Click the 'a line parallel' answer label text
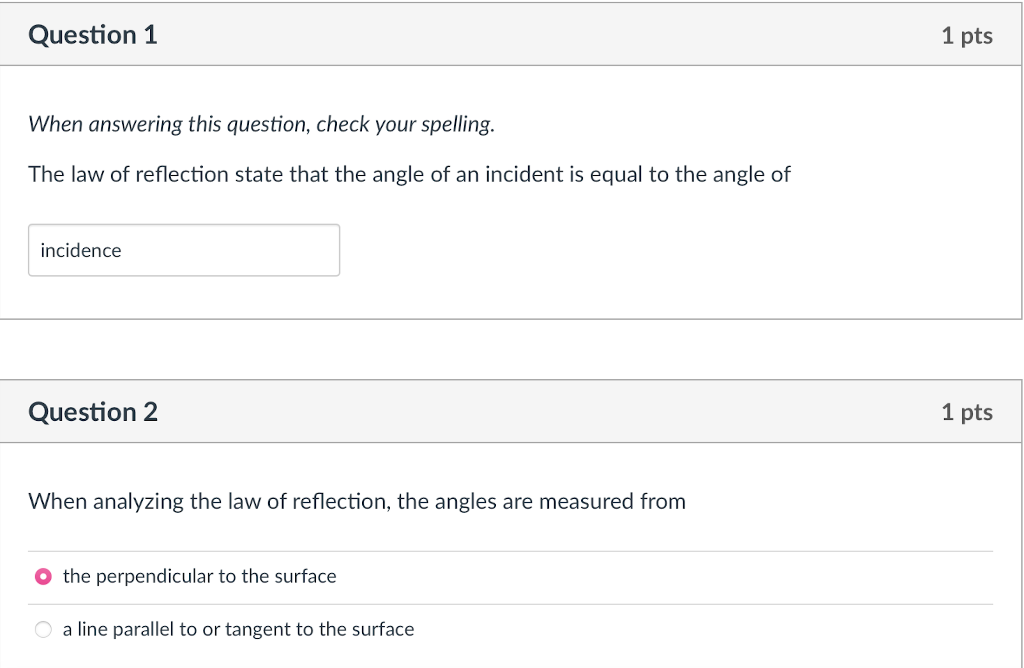 pos(238,629)
